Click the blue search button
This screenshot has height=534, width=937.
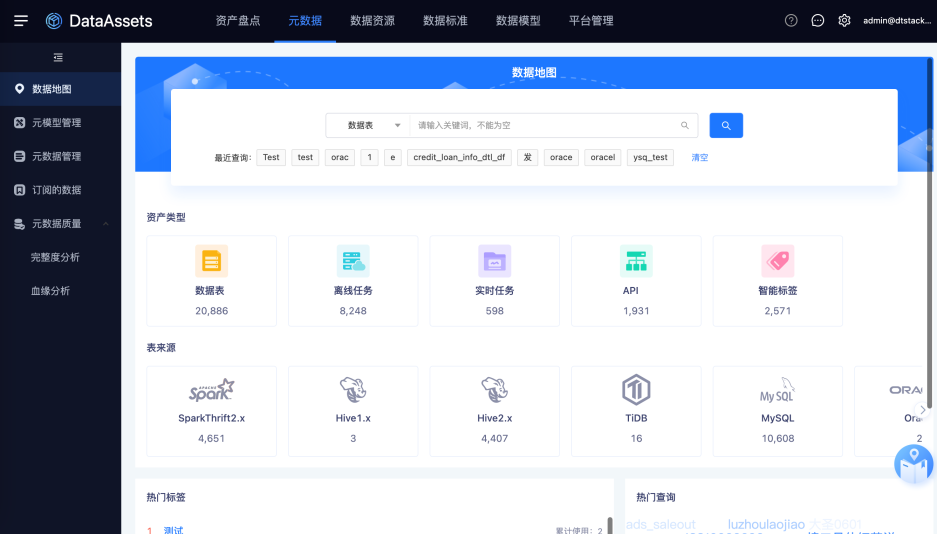726,125
